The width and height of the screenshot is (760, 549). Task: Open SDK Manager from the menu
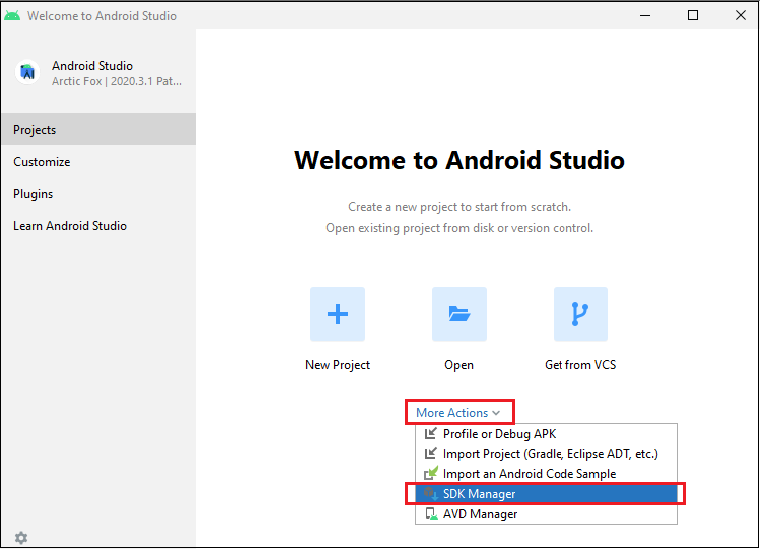coord(546,494)
